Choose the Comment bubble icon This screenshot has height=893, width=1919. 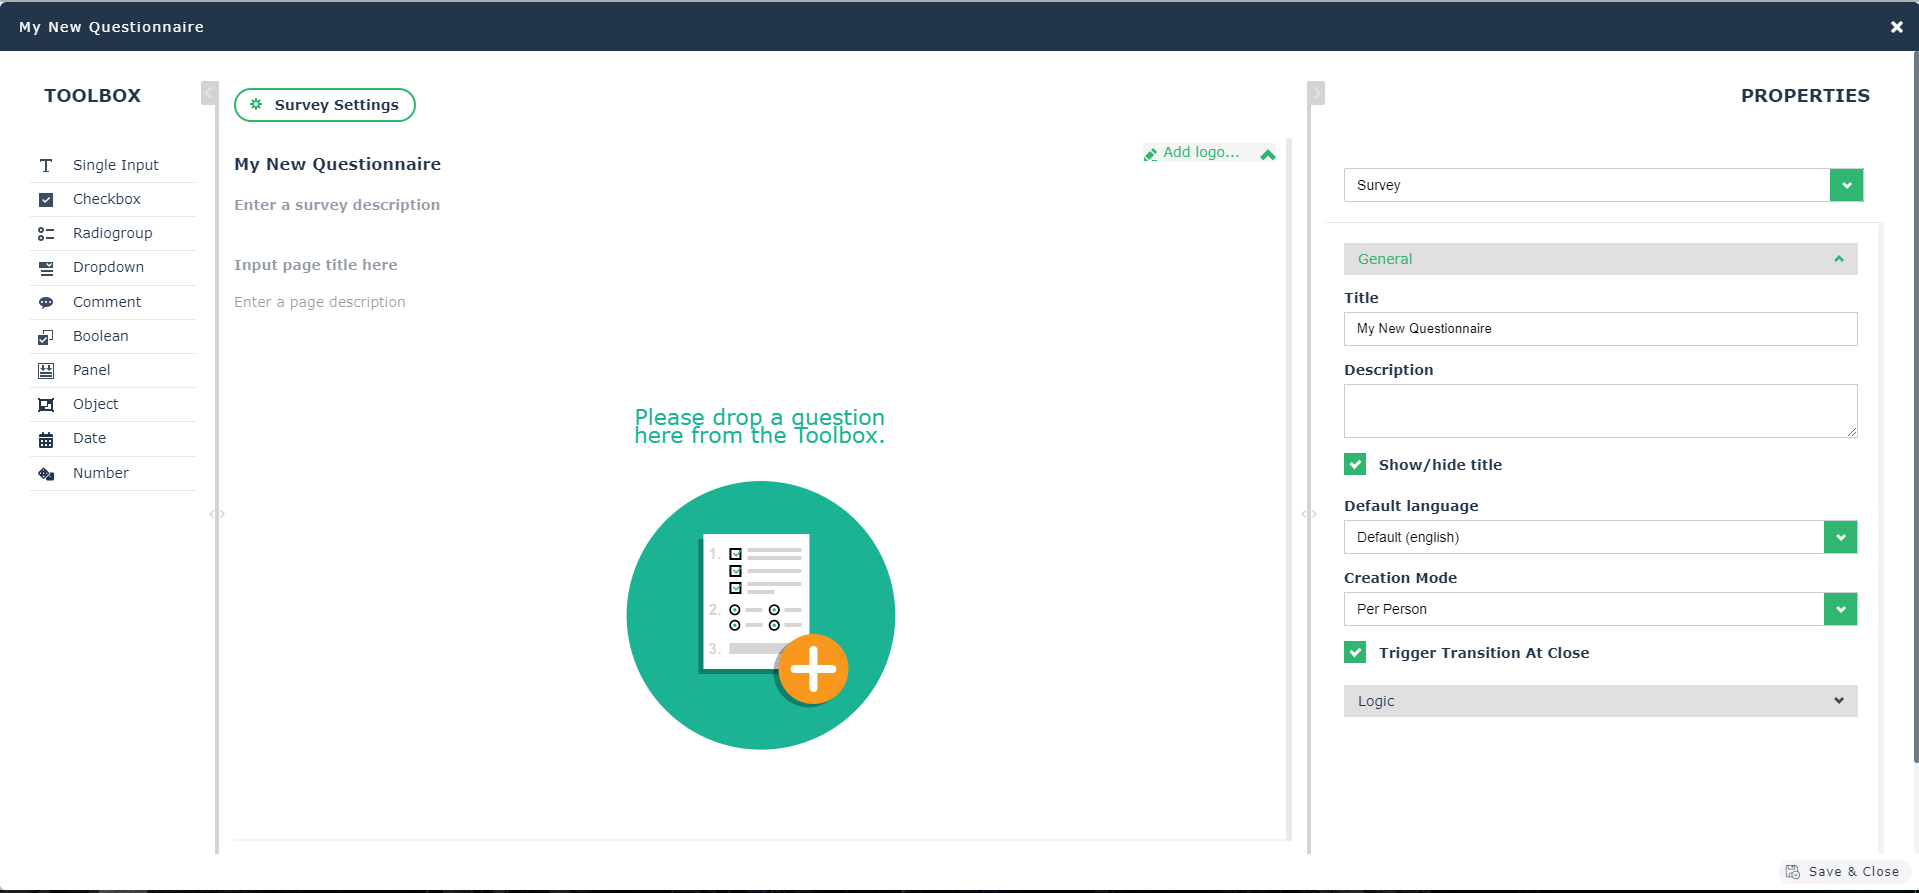[x=46, y=303]
